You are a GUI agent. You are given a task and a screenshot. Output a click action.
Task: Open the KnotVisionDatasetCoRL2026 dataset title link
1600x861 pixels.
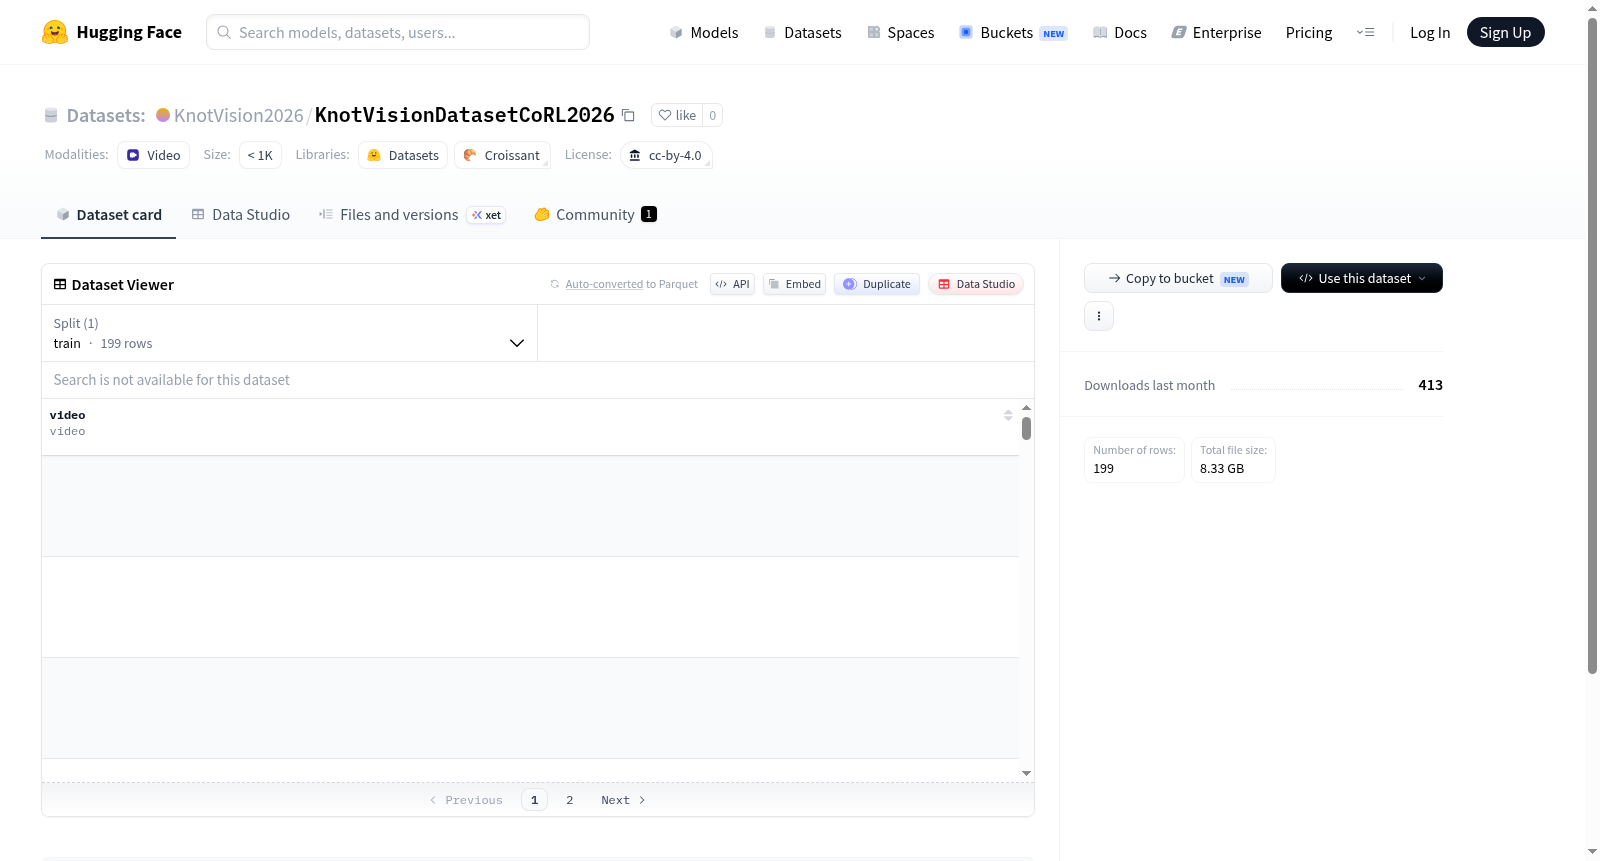coord(464,115)
